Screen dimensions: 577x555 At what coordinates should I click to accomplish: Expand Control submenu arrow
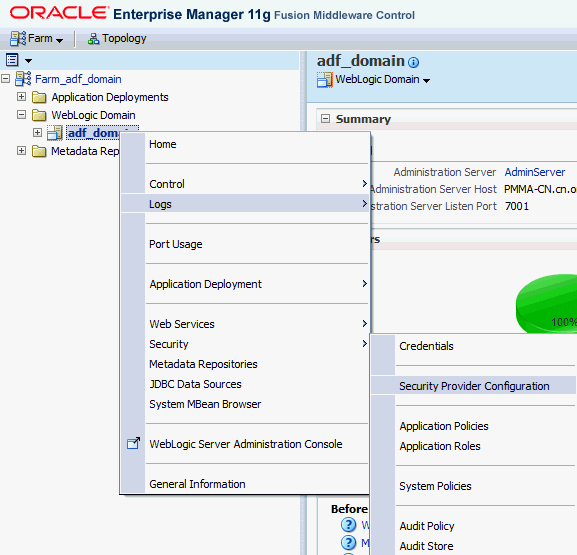coord(364,183)
